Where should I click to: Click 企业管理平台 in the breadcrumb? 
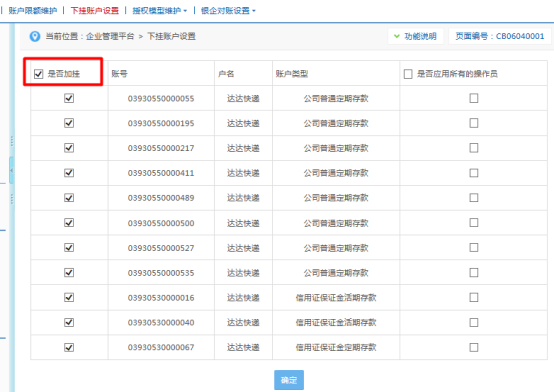pos(110,36)
